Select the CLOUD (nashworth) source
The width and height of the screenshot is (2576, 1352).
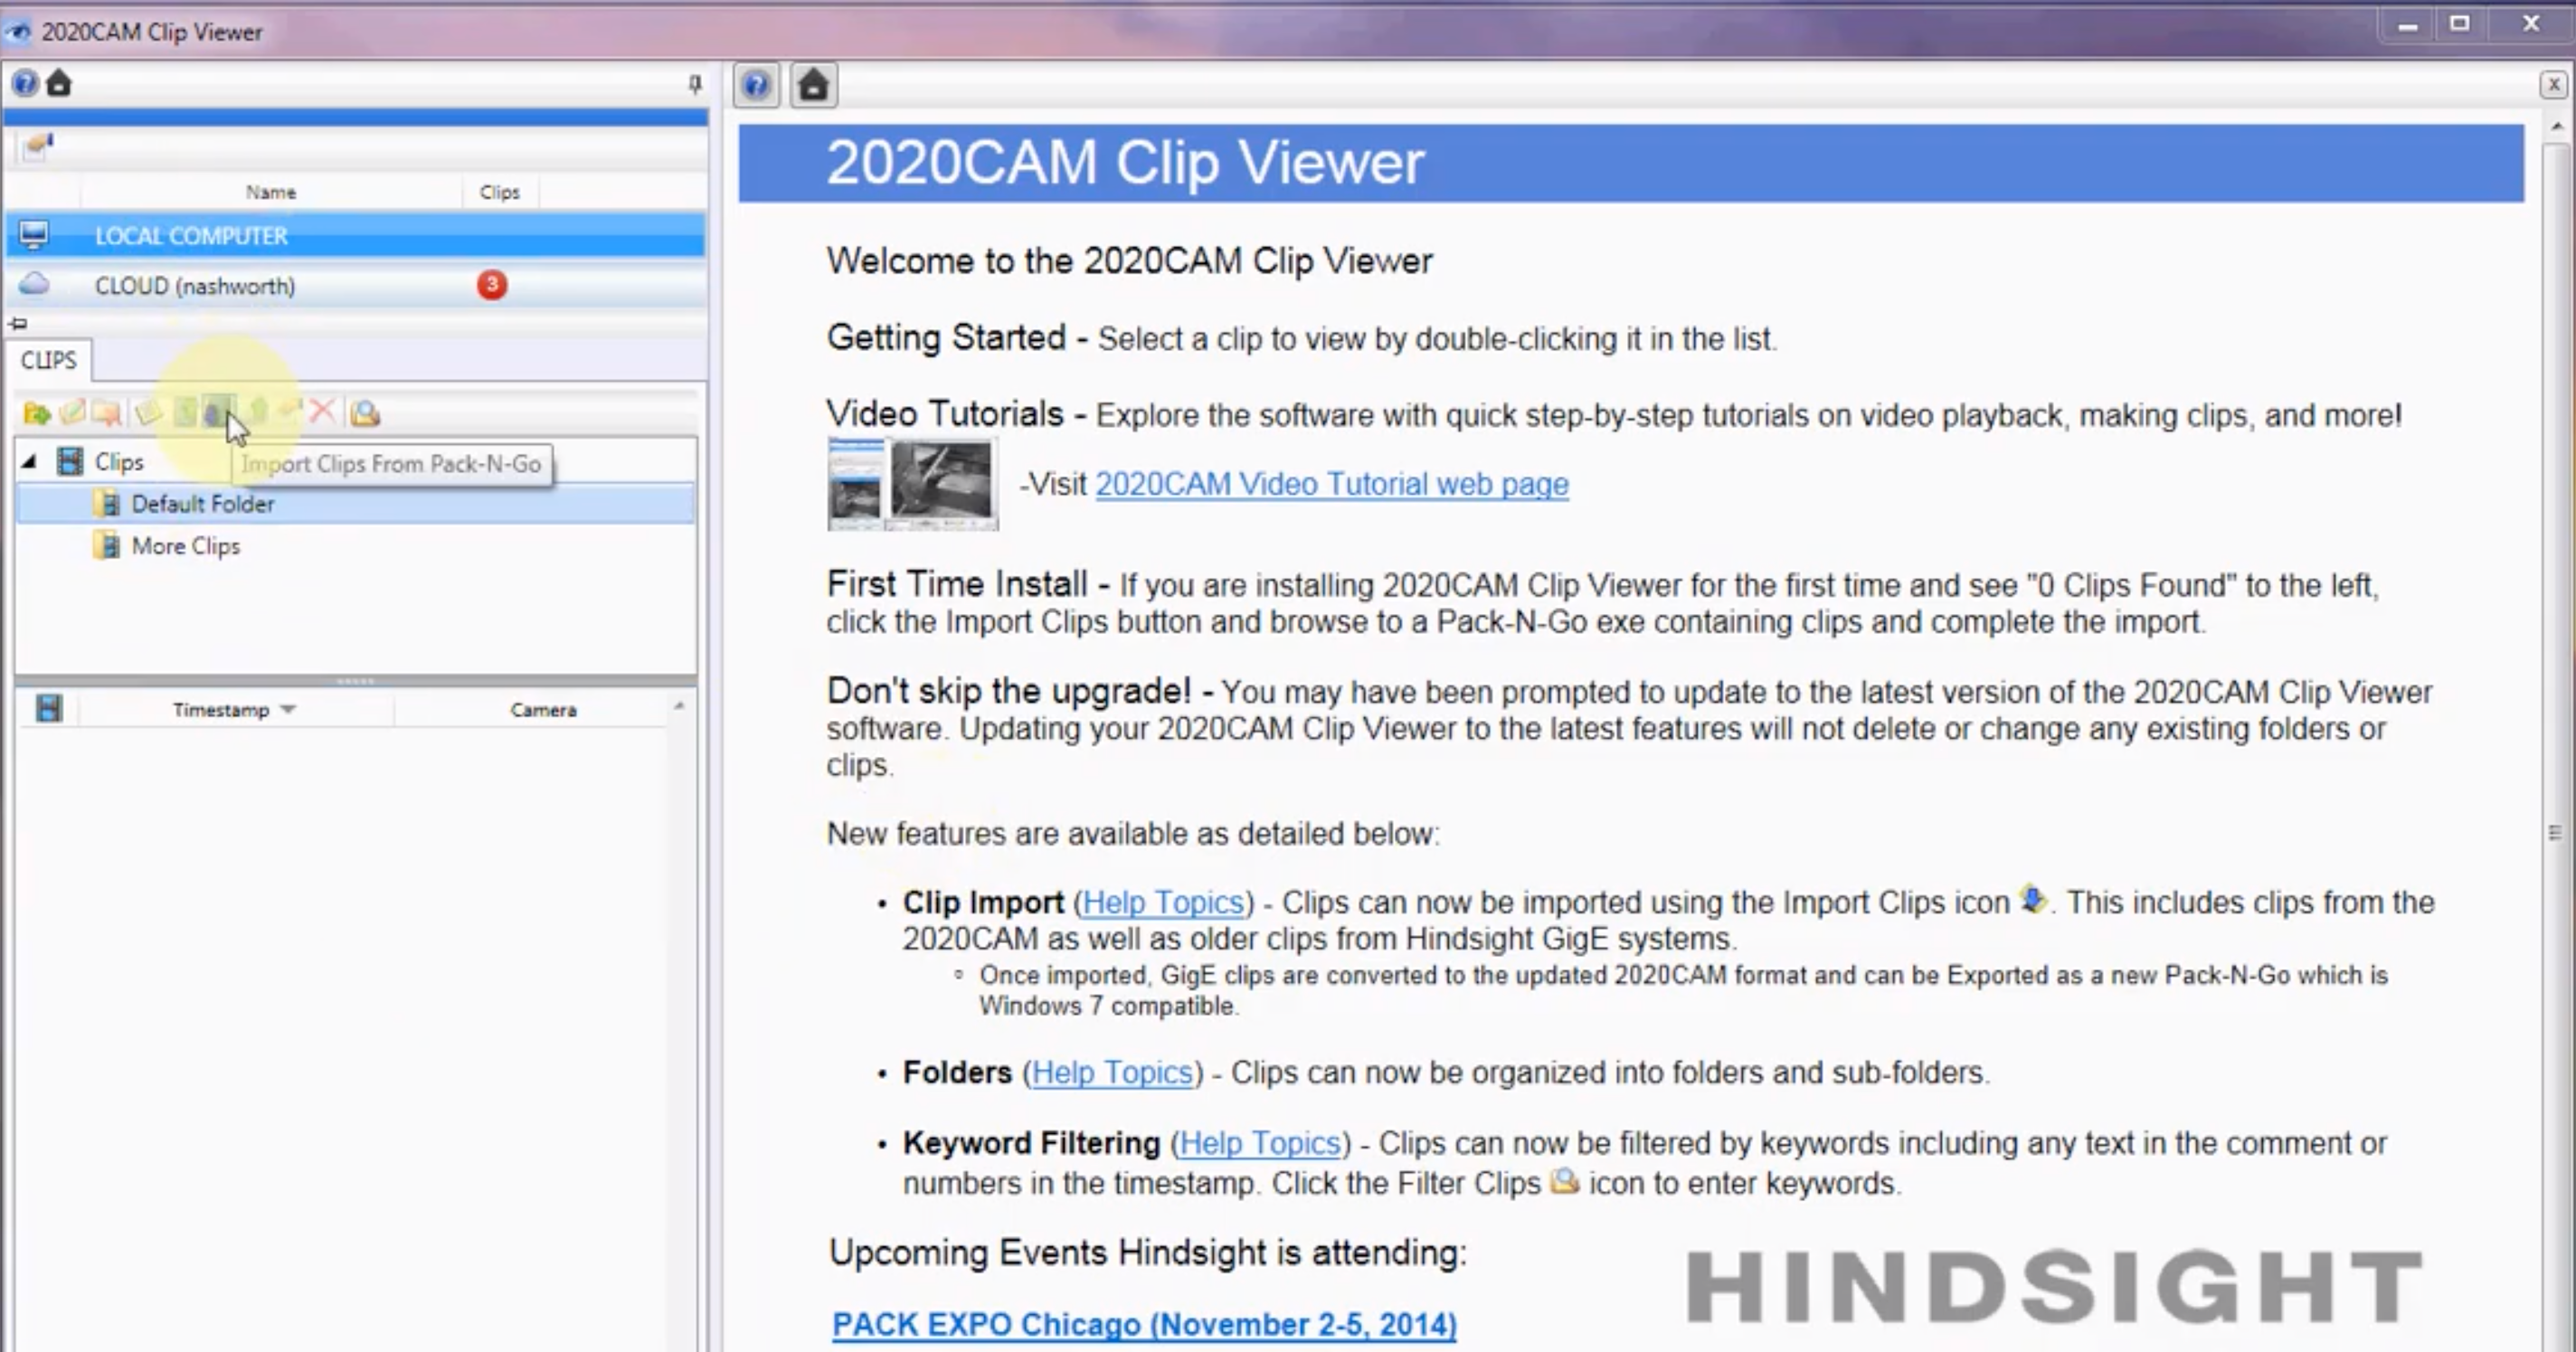[x=355, y=286]
